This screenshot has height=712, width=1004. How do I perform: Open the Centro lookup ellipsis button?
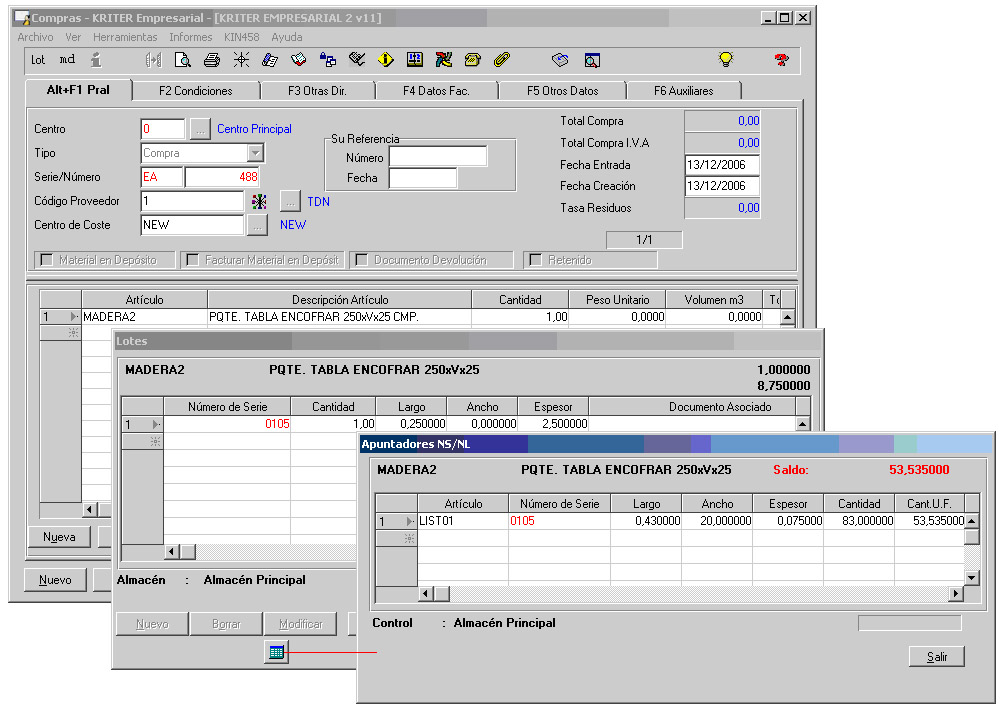[200, 129]
